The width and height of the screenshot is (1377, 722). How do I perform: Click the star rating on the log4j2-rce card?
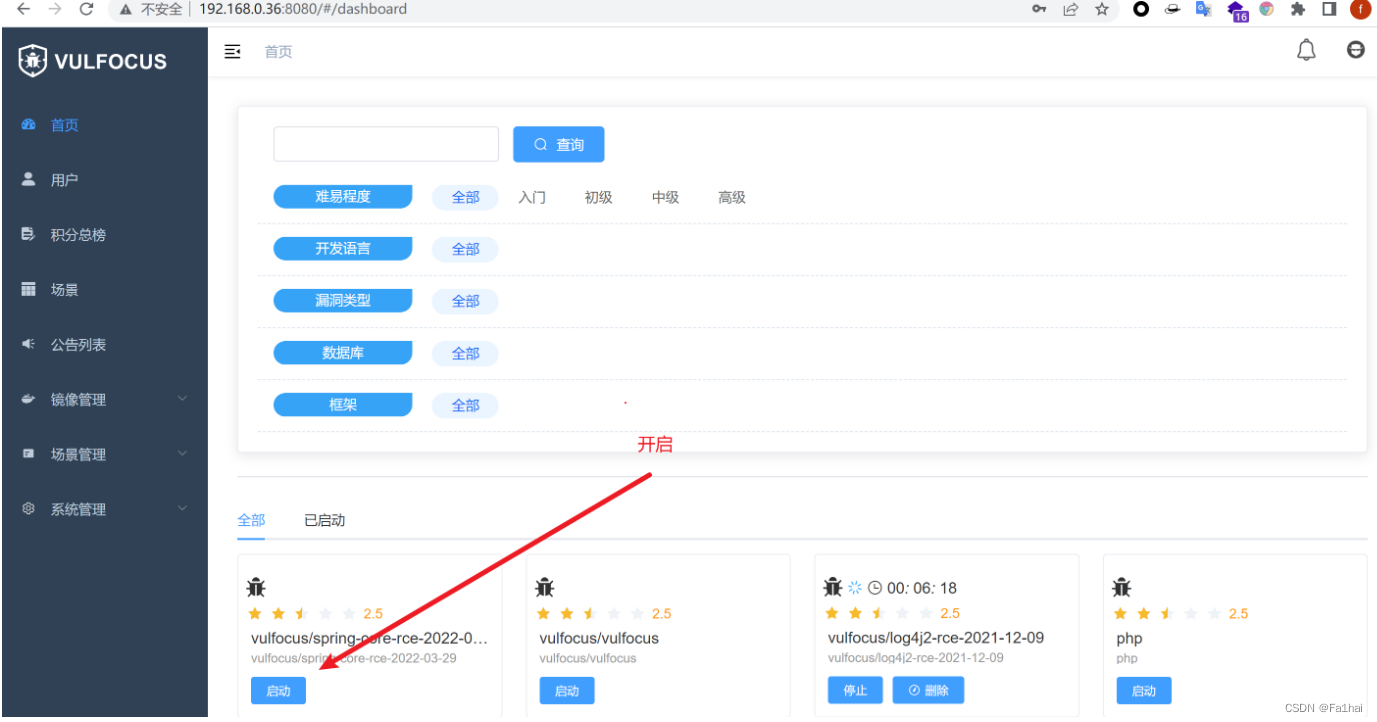879,613
